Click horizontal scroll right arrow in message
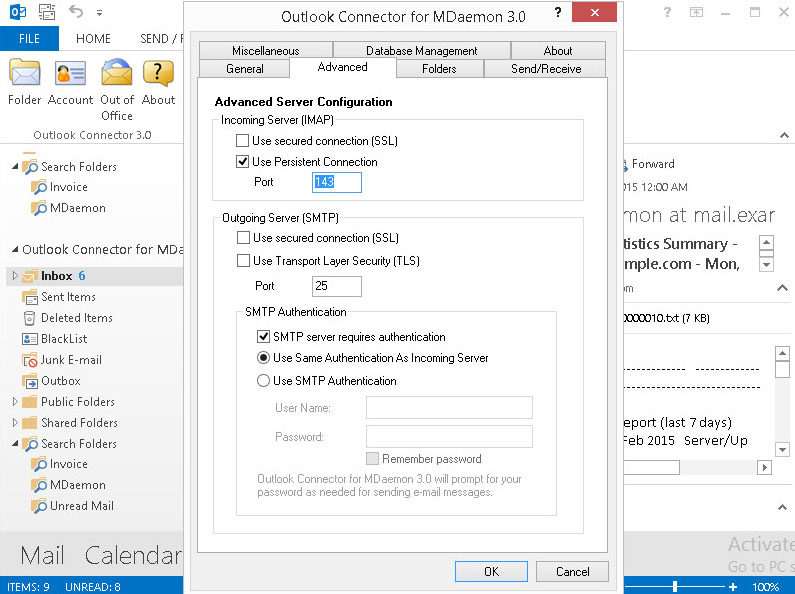Image resolution: width=795 pixels, height=594 pixels. [x=764, y=467]
